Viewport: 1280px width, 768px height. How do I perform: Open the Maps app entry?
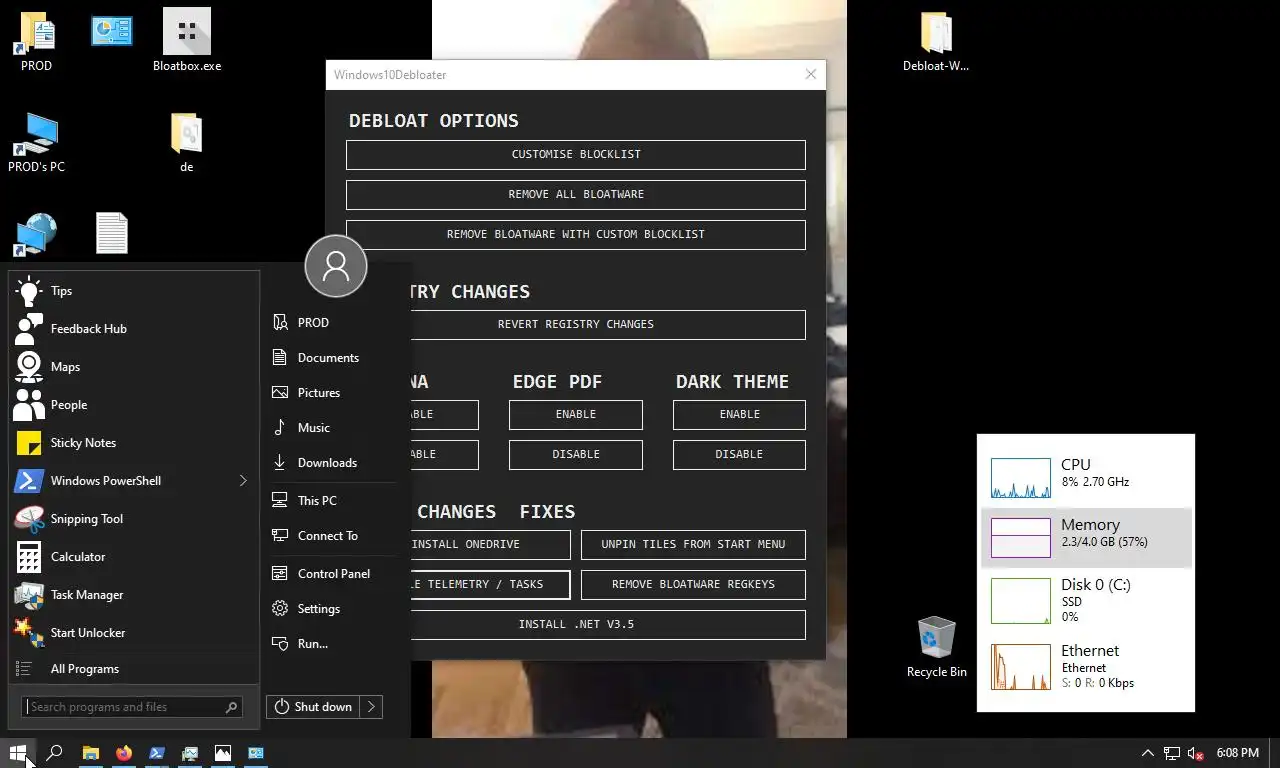tap(134, 367)
